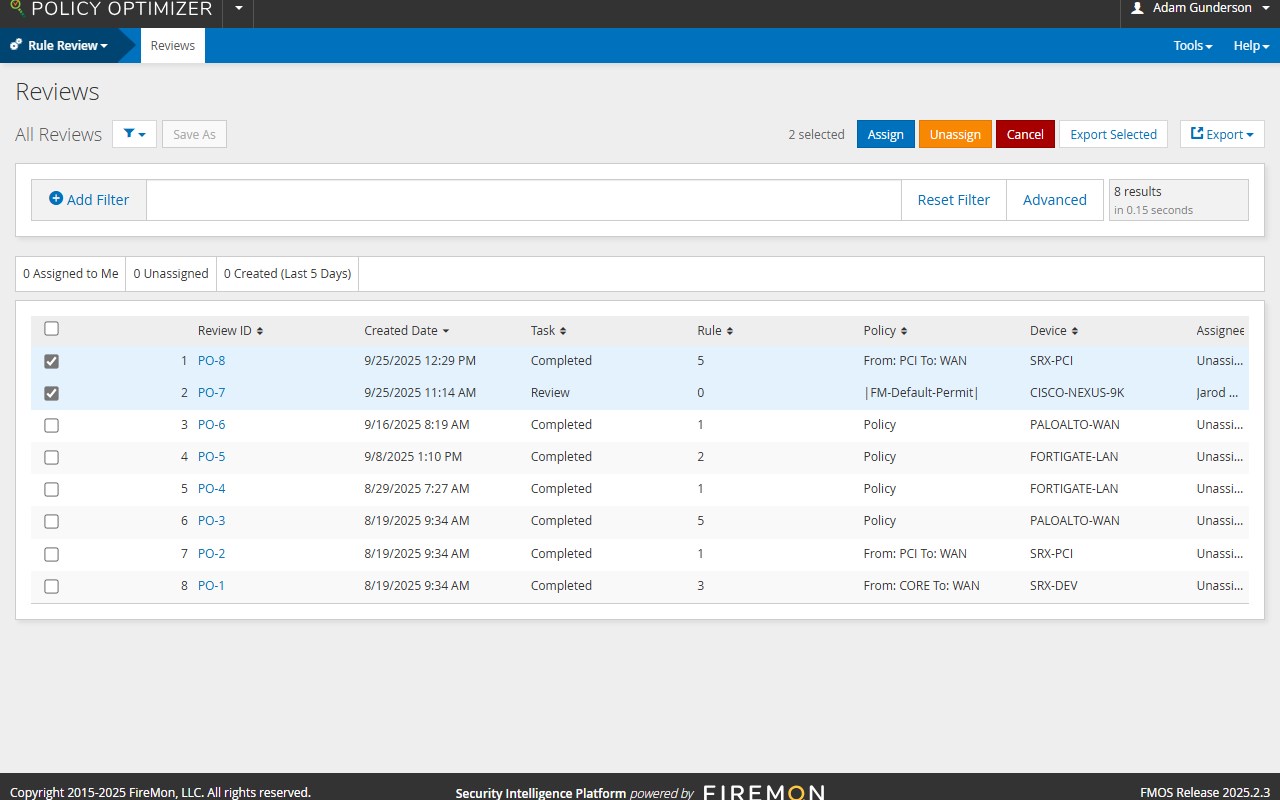1280x800 pixels.
Task: Click the plus icon on Add Filter
Action: coord(56,199)
